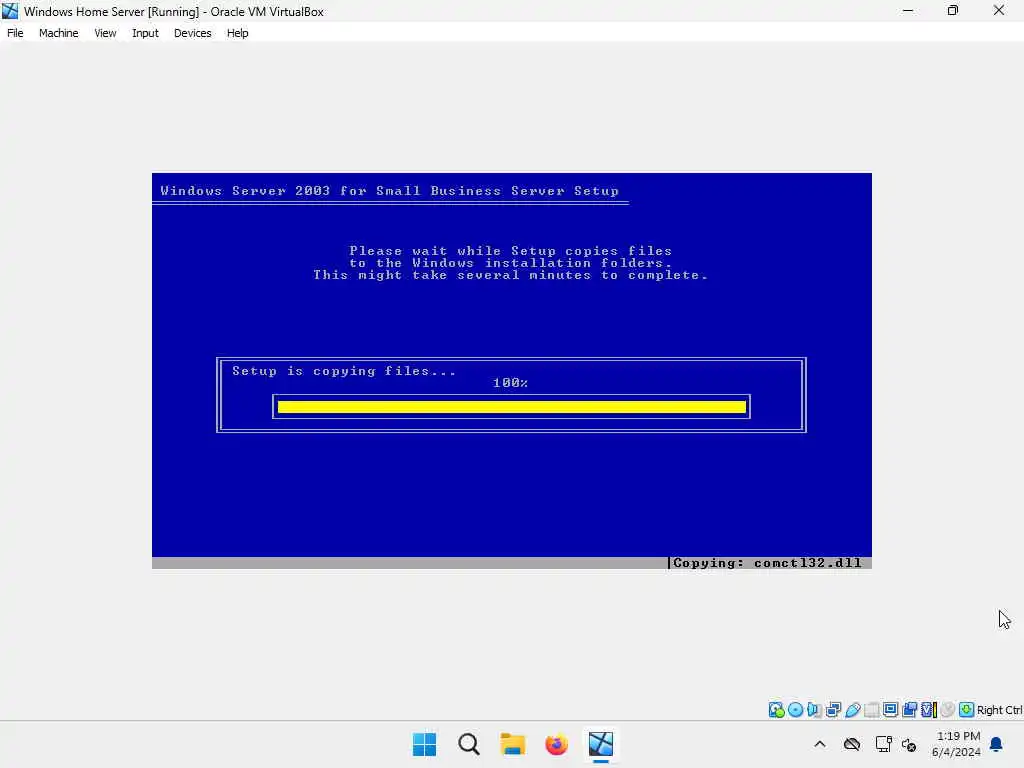Click the green keyboard capture arrow icon
This screenshot has width=1024, height=768.
[967, 710]
